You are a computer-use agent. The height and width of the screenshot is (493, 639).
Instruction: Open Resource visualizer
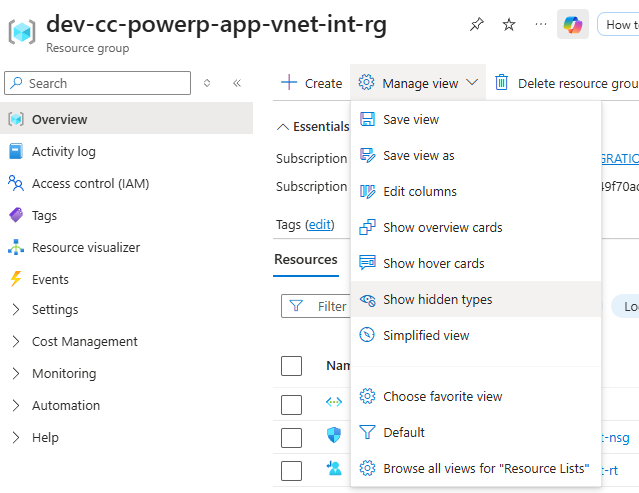(x=85, y=248)
